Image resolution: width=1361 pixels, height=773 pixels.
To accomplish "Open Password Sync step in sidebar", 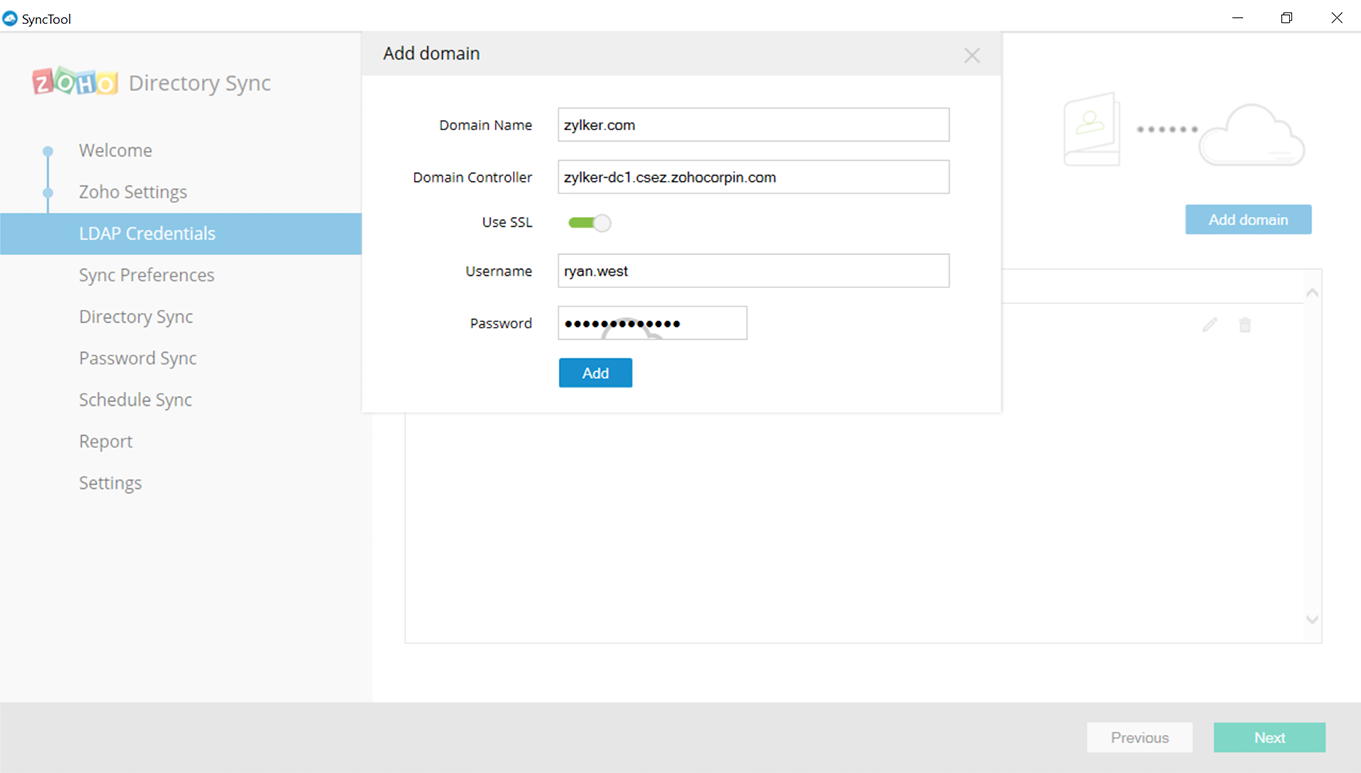I will [x=138, y=358].
